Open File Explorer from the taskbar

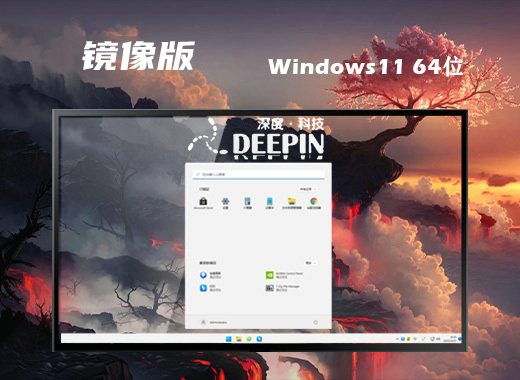point(239,339)
